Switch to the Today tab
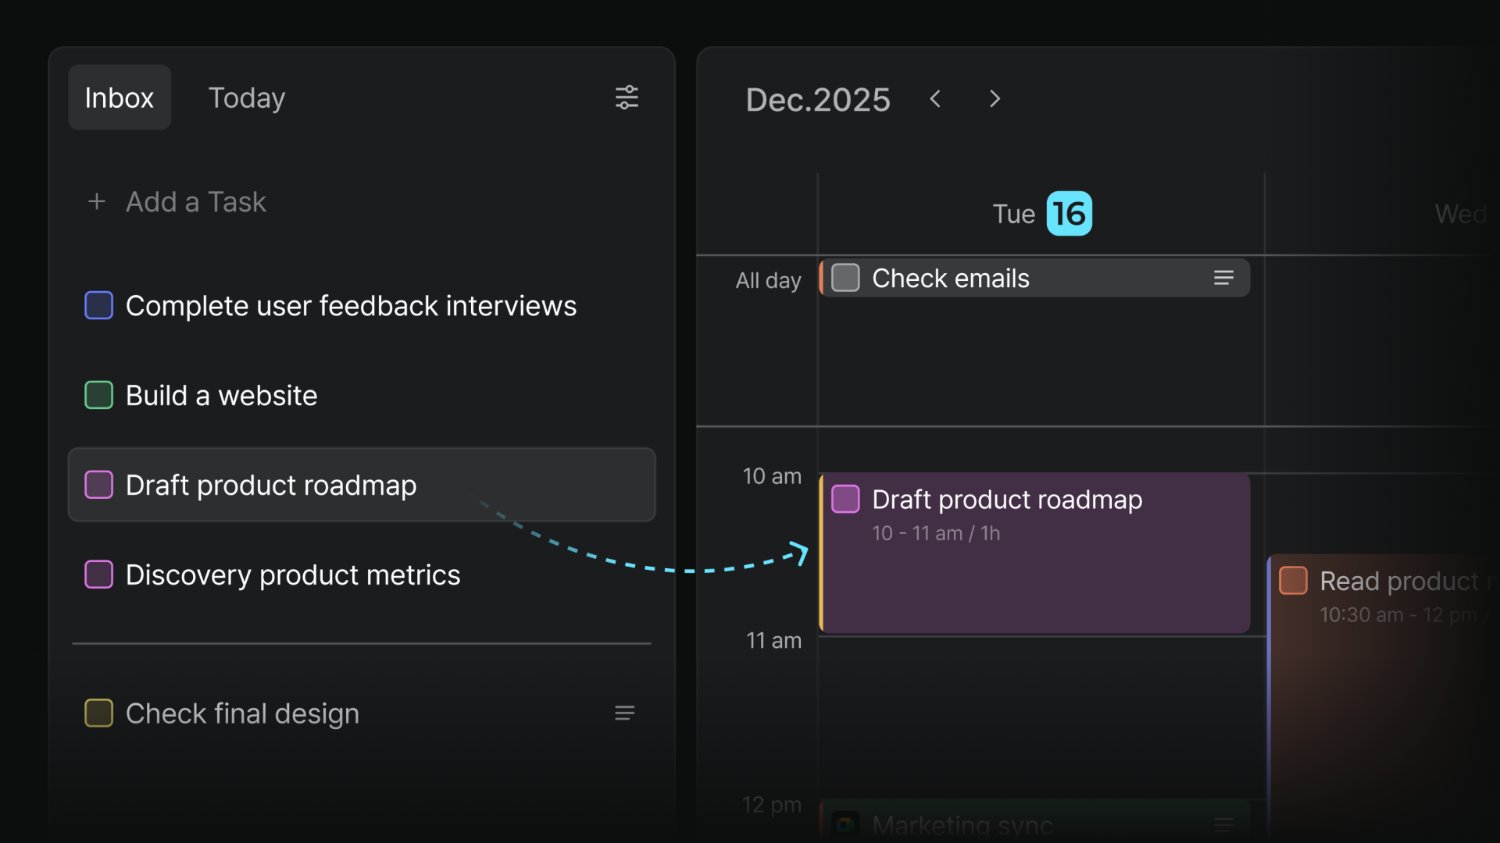Viewport: 1500px width, 843px height. (x=246, y=98)
